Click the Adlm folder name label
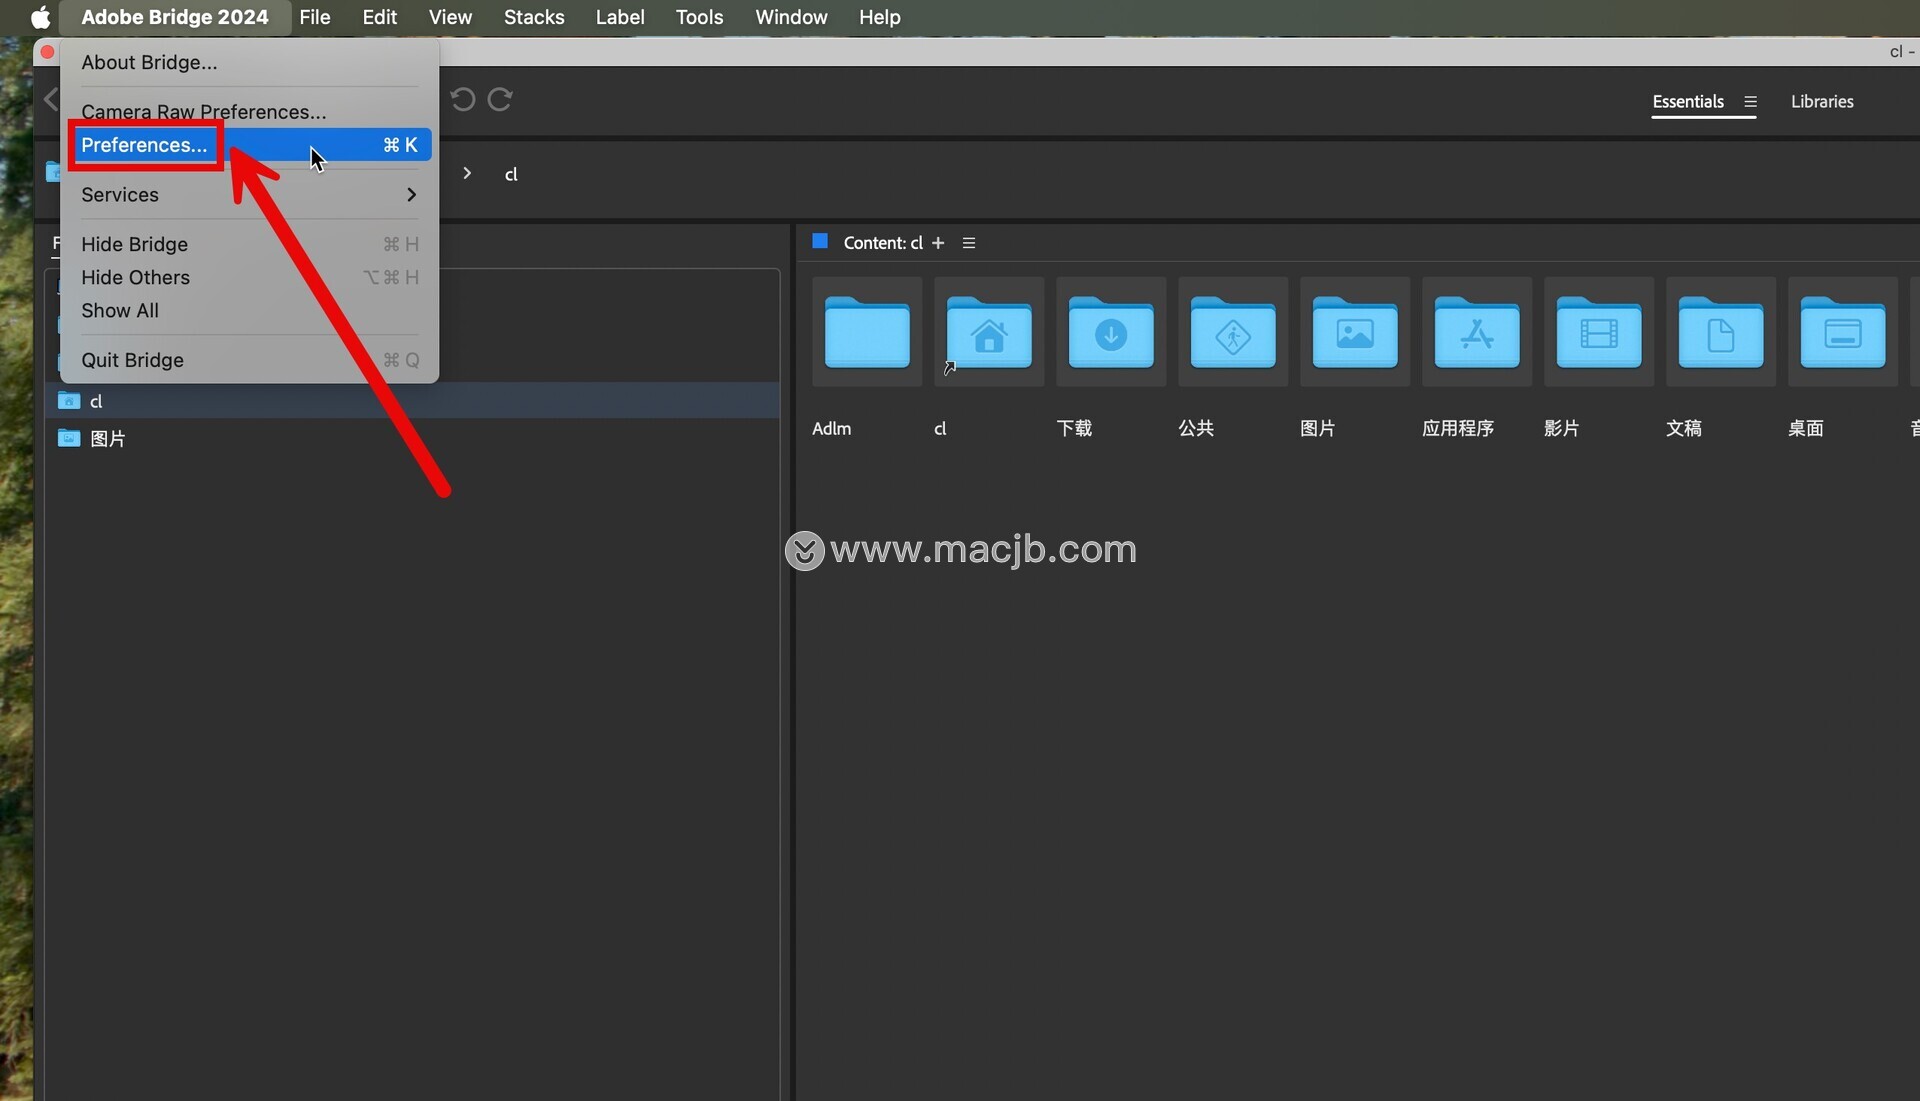Screen dimensions: 1920x1101 (831, 428)
